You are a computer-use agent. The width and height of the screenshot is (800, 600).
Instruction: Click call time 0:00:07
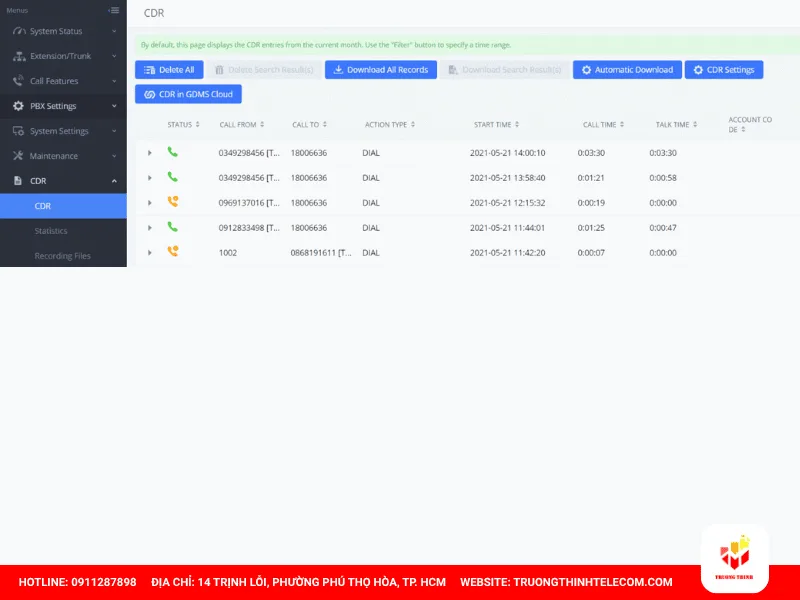(x=591, y=253)
